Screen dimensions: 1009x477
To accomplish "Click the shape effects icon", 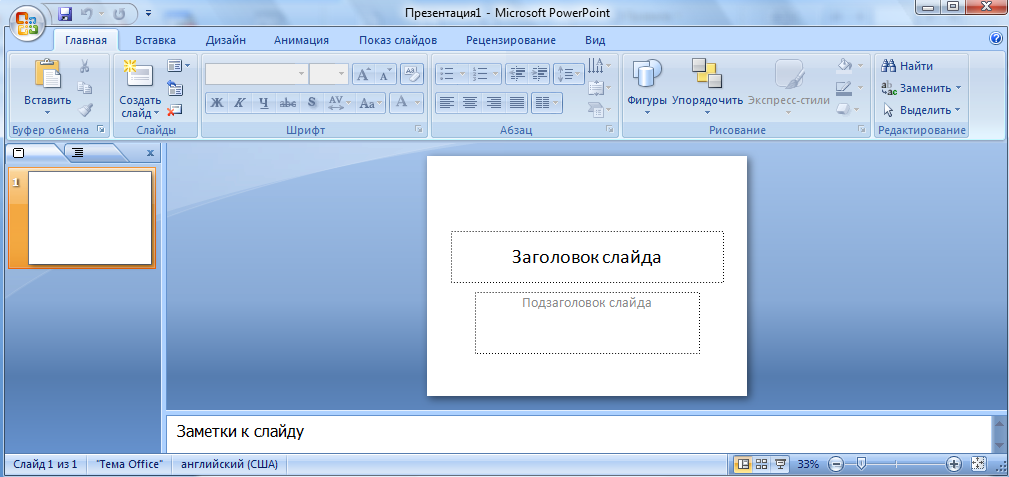I will point(844,109).
